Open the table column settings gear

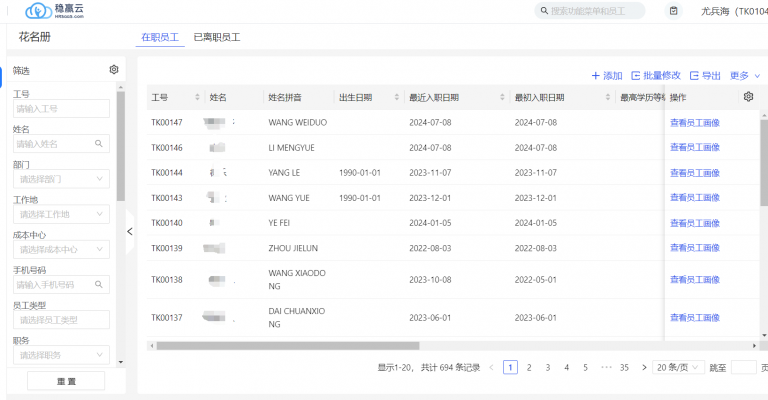[x=747, y=97]
